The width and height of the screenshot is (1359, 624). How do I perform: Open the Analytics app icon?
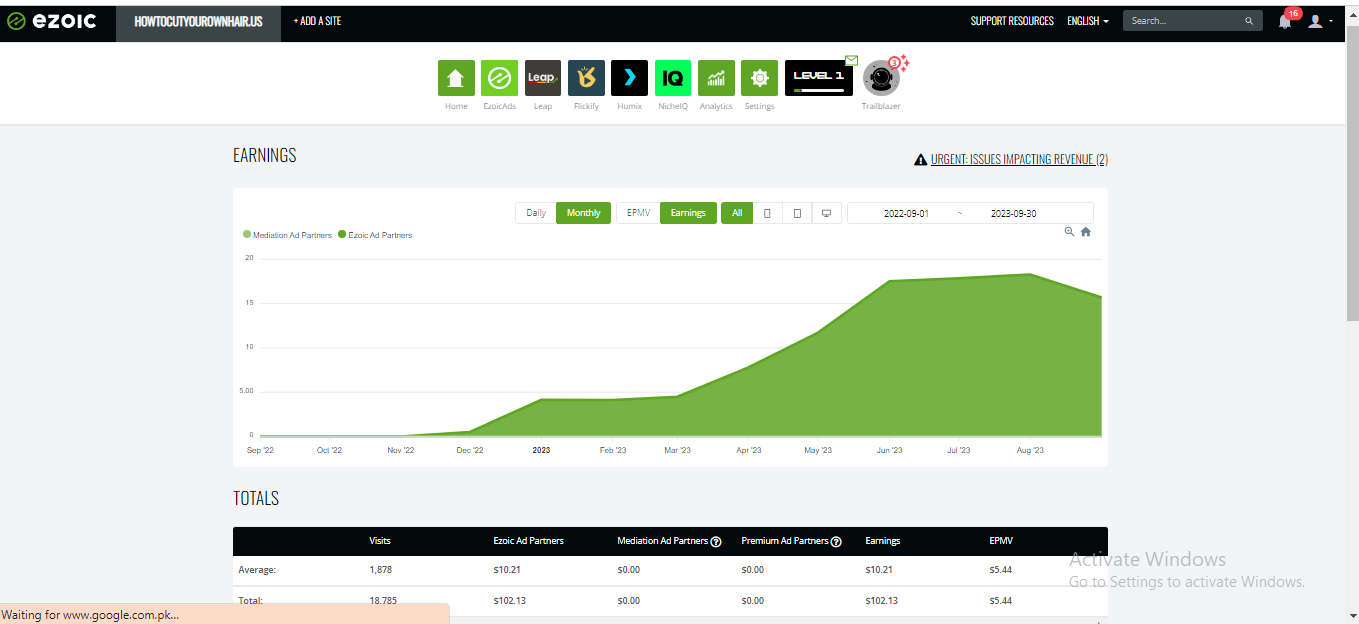716,78
